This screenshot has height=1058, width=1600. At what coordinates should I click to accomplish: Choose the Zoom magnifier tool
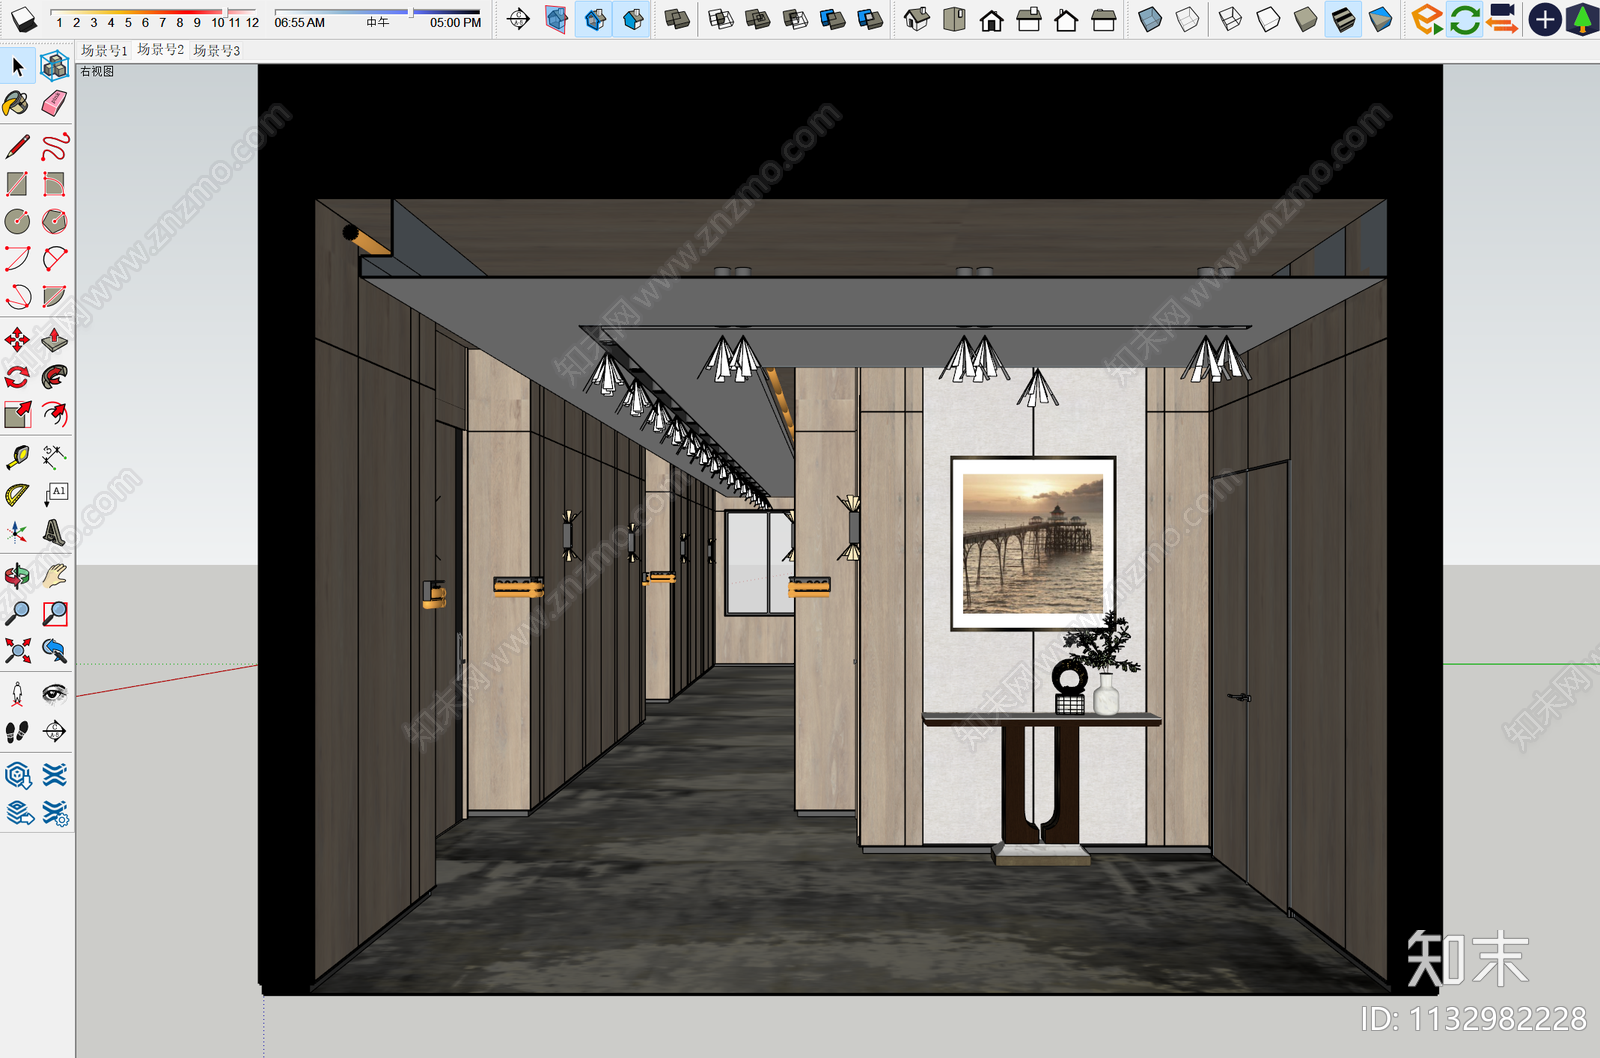(x=17, y=613)
